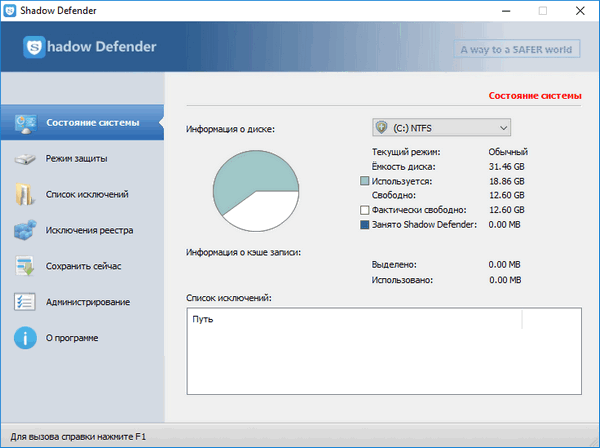The width and height of the screenshot is (600, 448).
Task: Select Исключения реестра menu item
Action: pyautogui.click(x=89, y=231)
